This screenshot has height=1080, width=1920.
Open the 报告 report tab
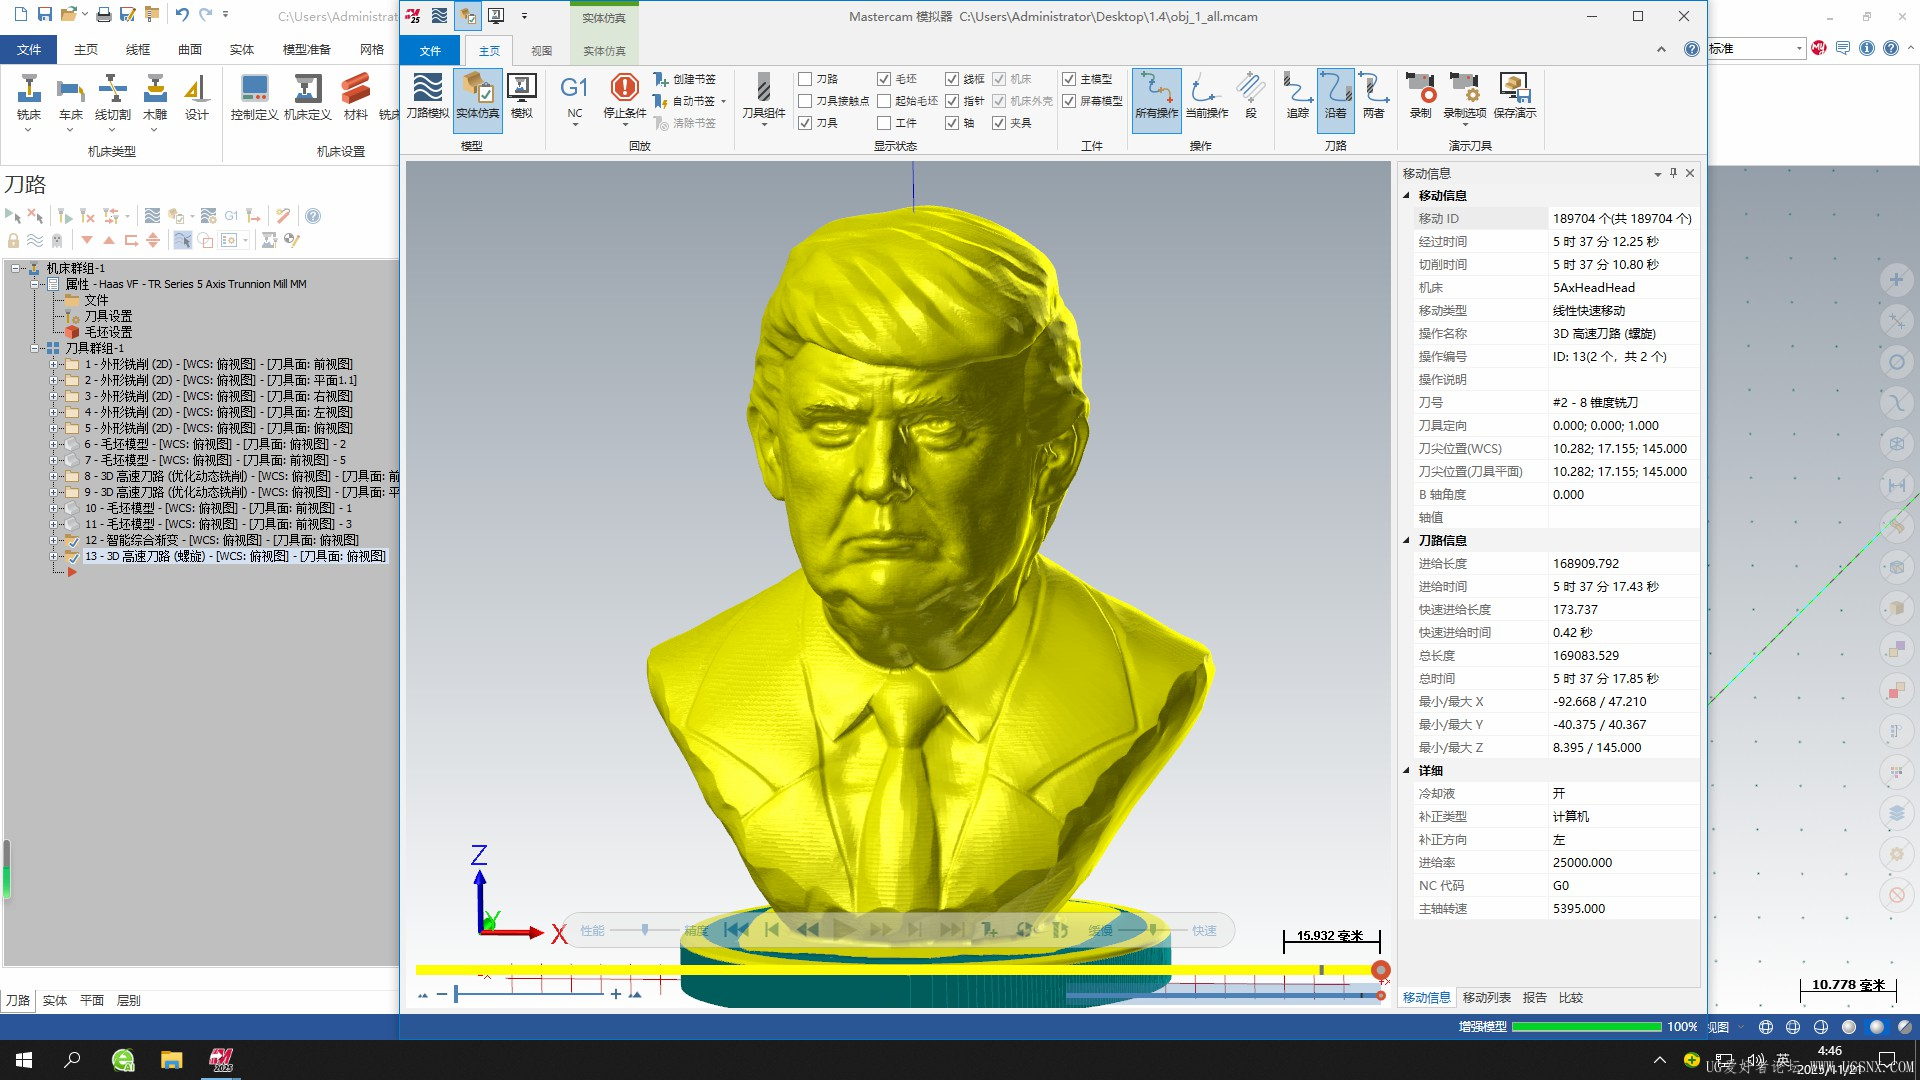click(1534, 998)
